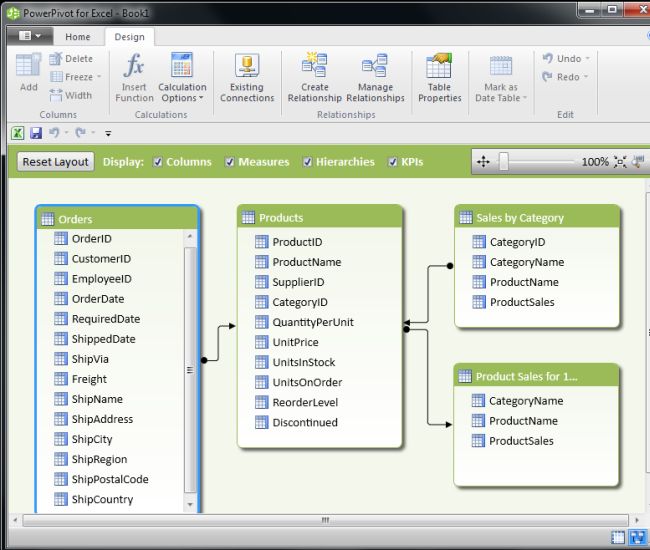Open Manage Relationships
The image size is (650, 550).
(x=375, y=78)
